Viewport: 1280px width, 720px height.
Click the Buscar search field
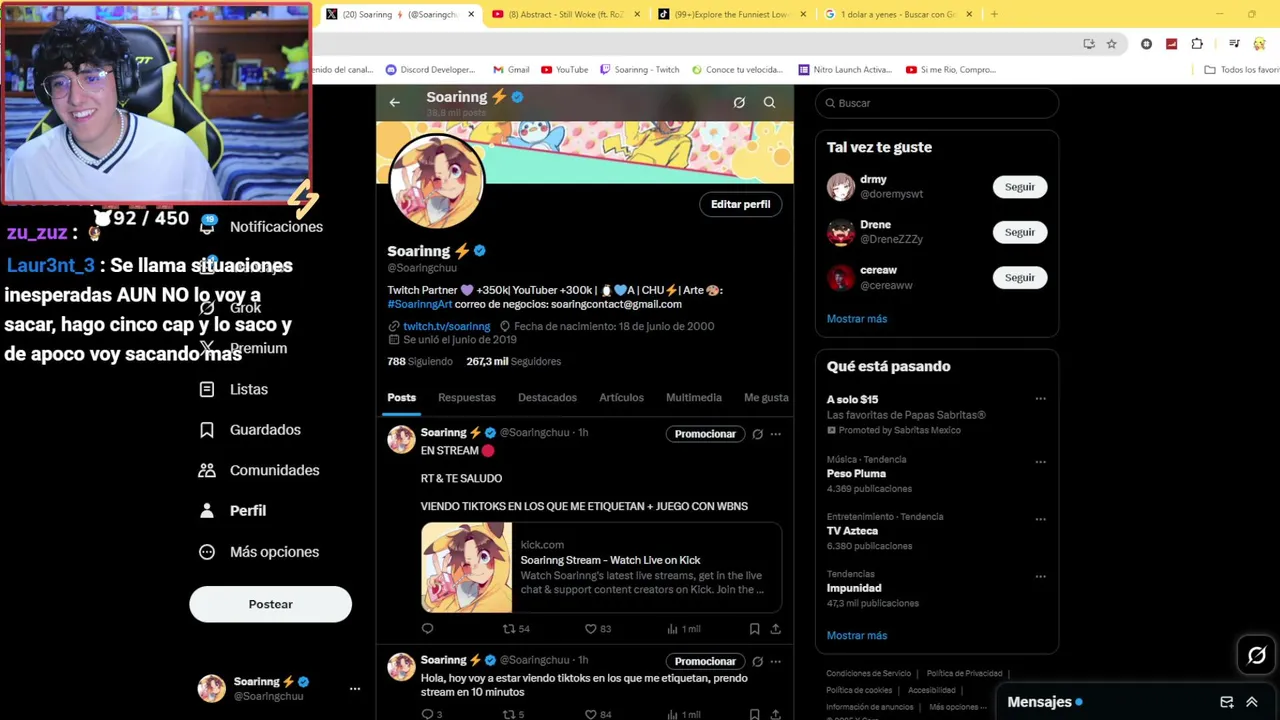click(937, 103)
